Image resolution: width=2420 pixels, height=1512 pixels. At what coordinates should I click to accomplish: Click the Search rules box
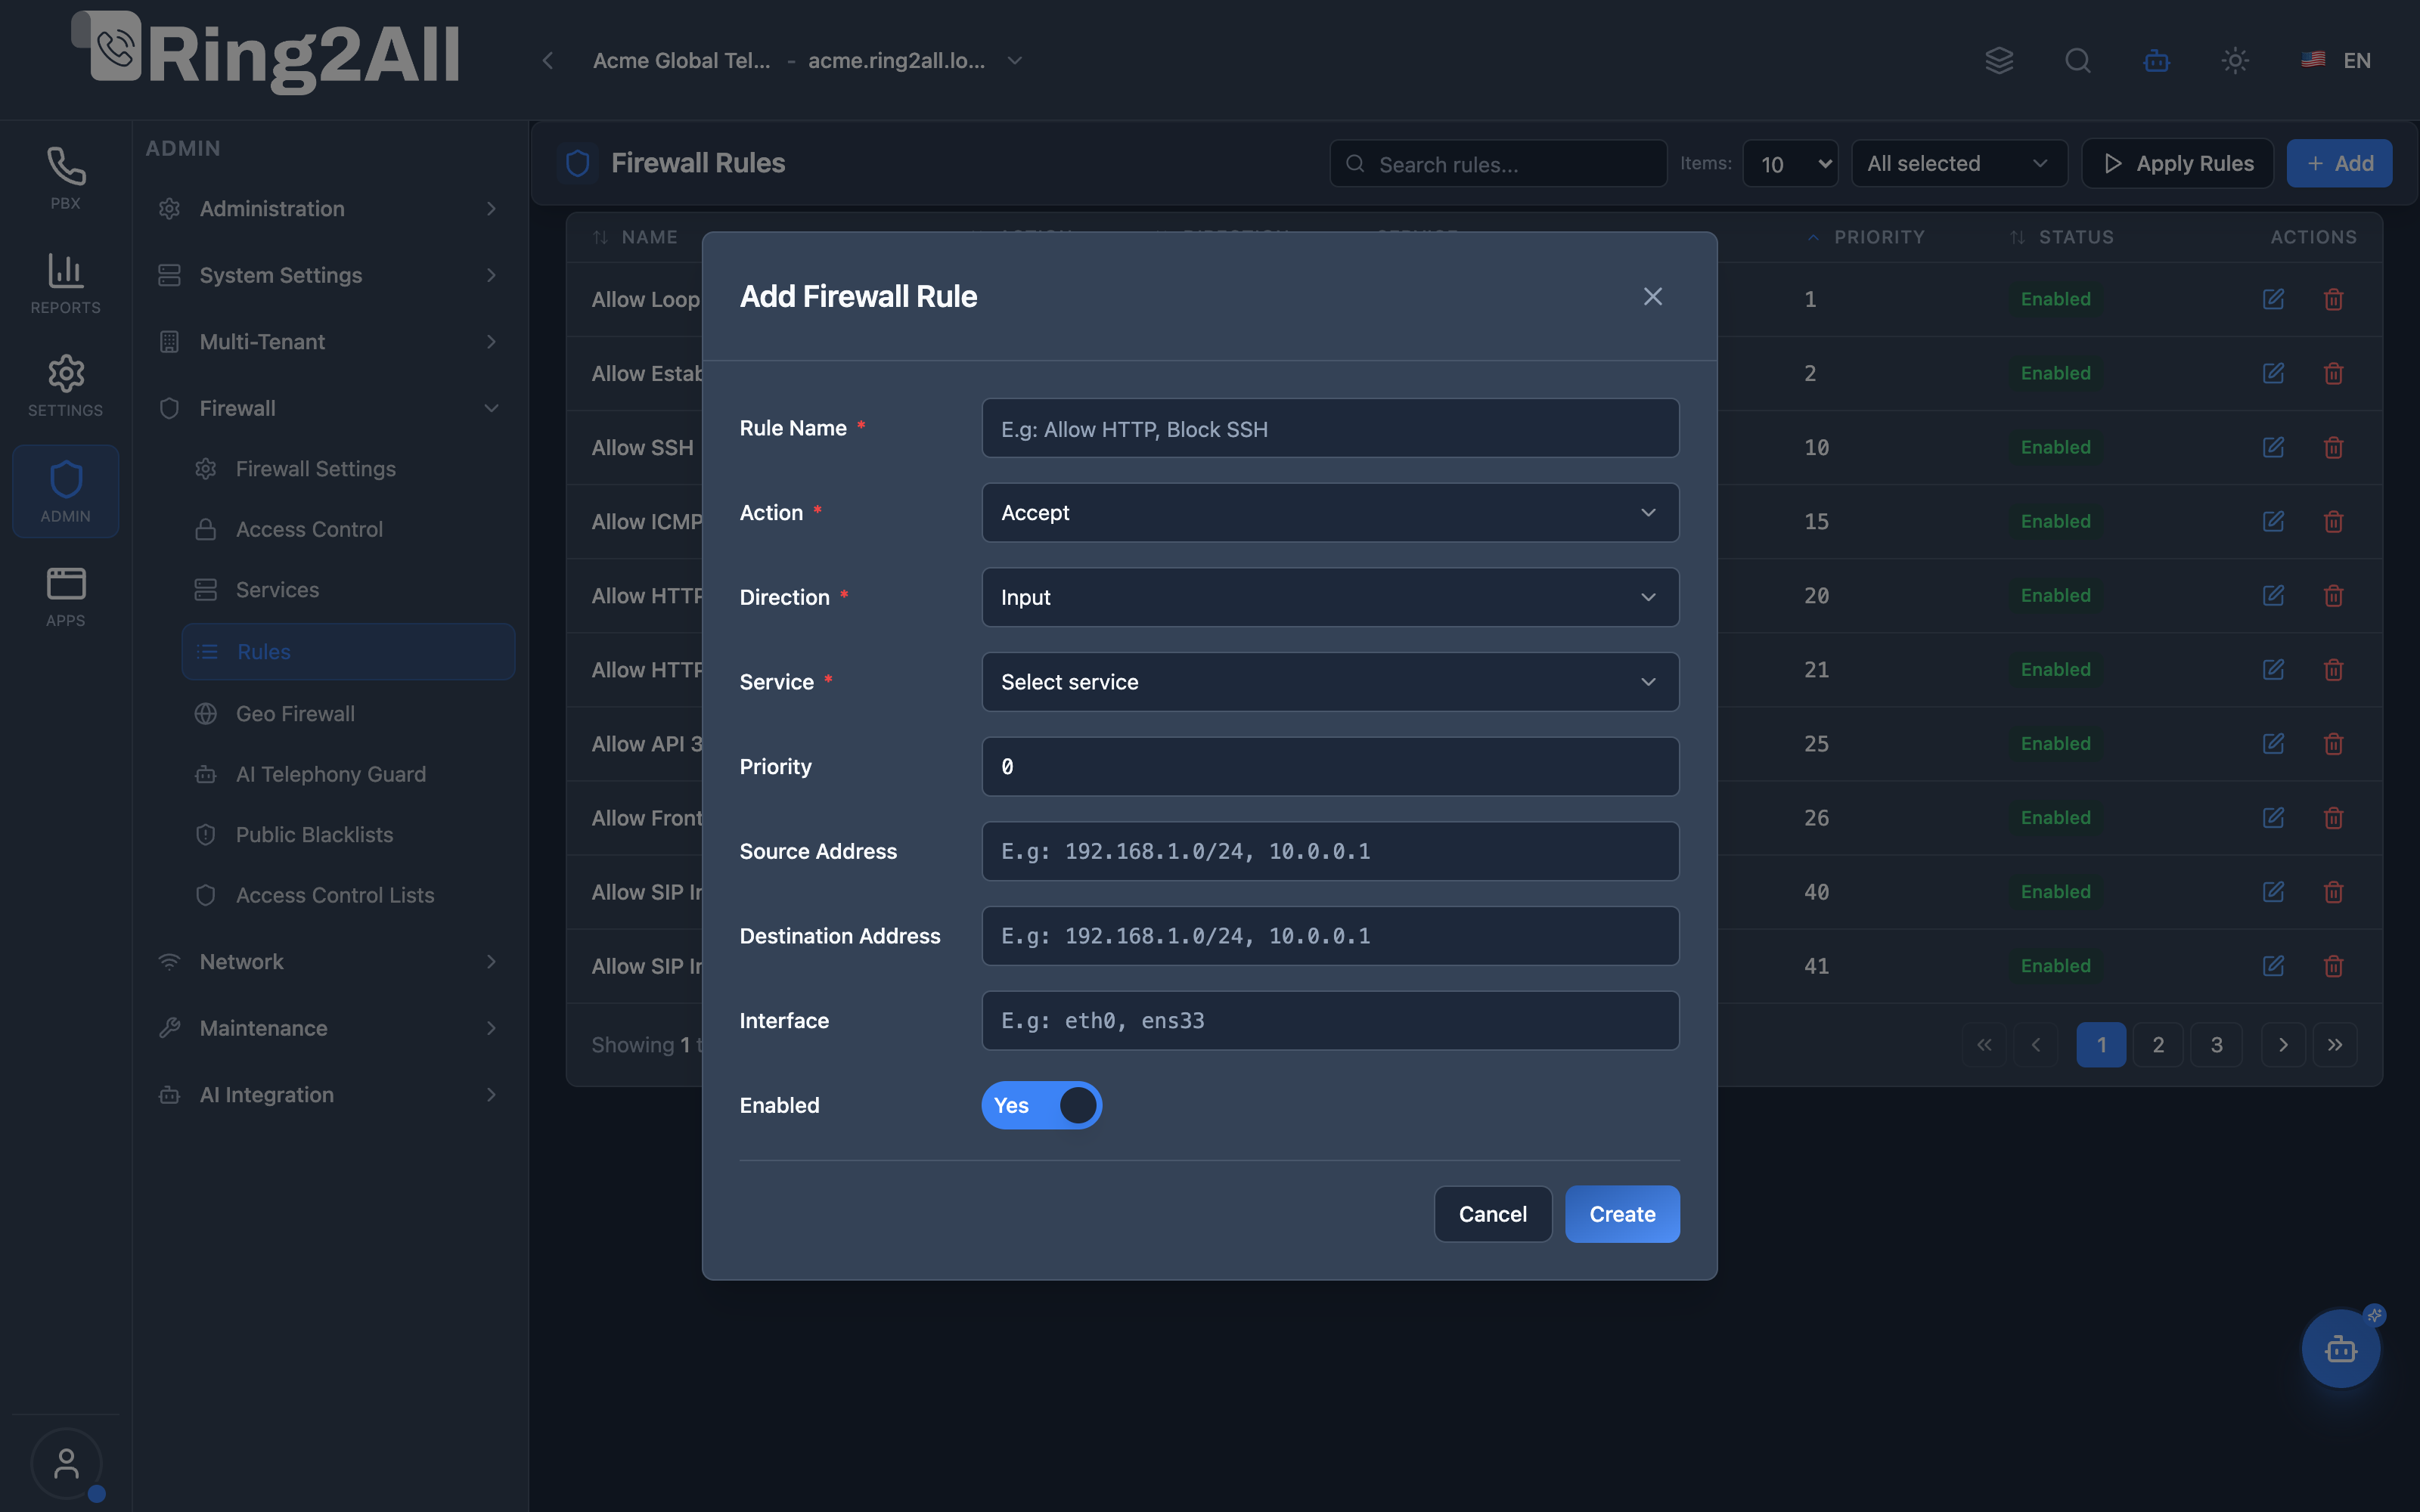[x=1498, y=163]
